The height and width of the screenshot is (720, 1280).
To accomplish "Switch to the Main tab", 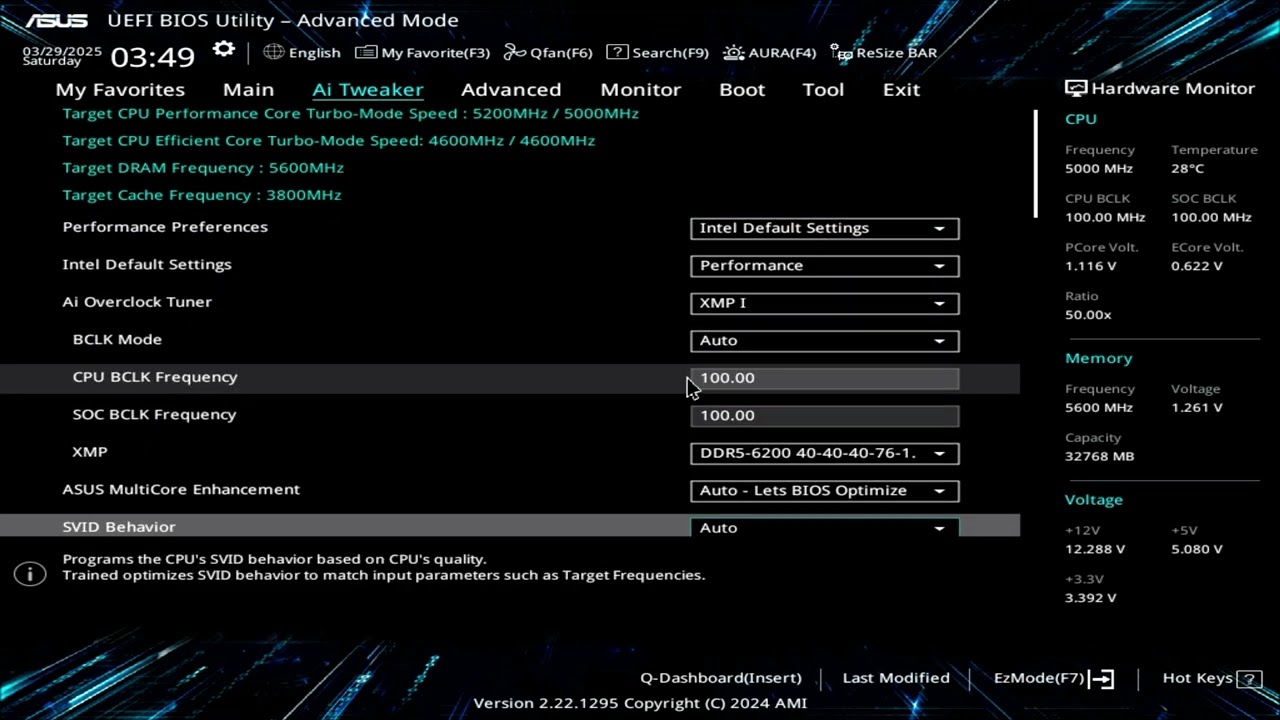I will tap(248, 90).
